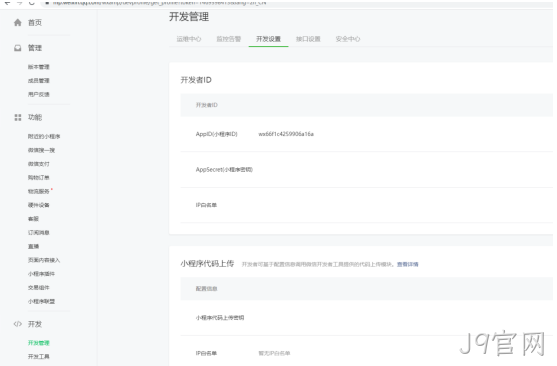Click the 开发 section heading in sidebar

pyautogui.click(x=35, y=324)
